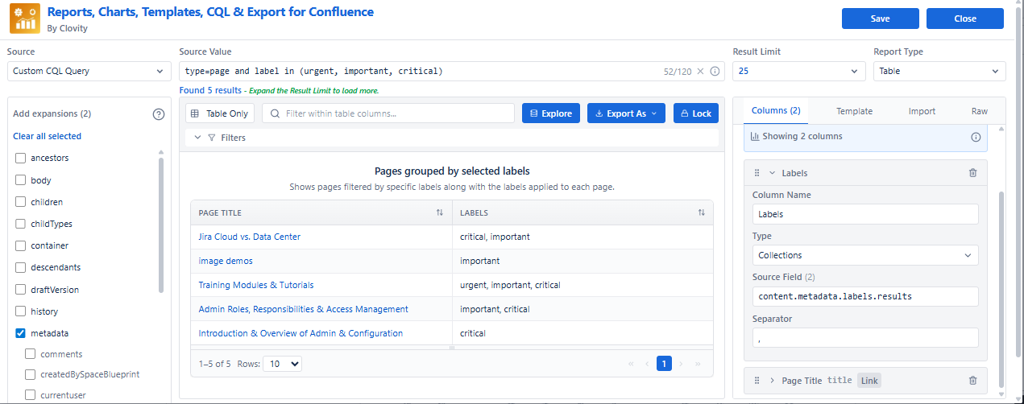Click Clear all selected link

(x=47, y=136)
